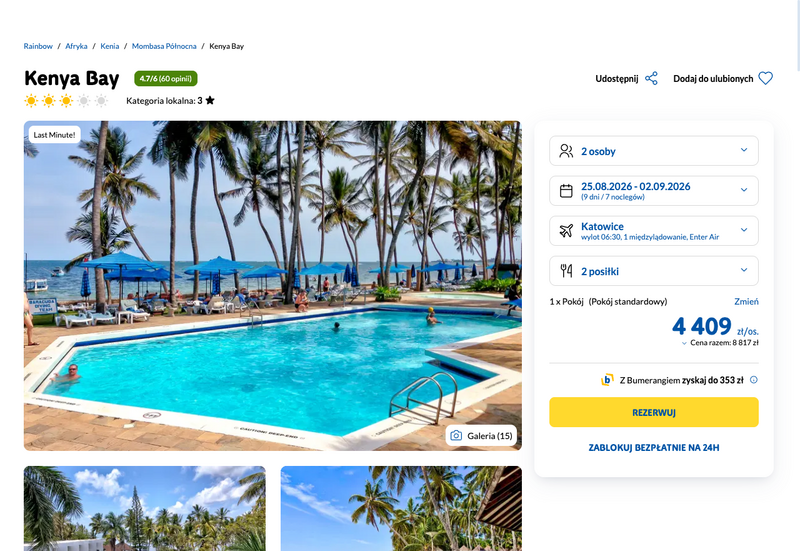Click the heart icon to add favorite

[x=765, y=79]
